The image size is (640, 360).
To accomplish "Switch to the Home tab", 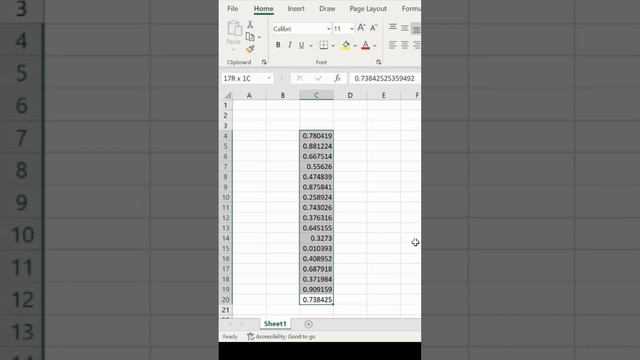I will 264,9.
